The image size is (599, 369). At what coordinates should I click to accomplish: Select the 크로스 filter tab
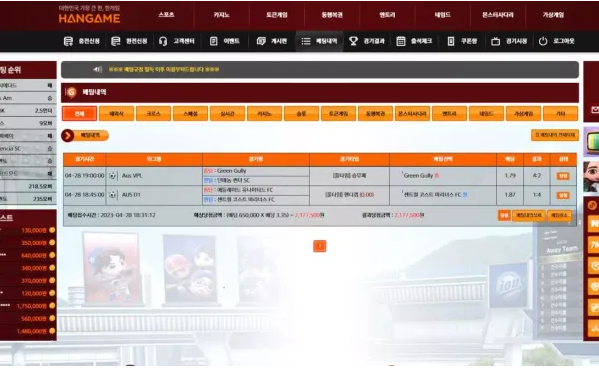[x=153, y=114]
